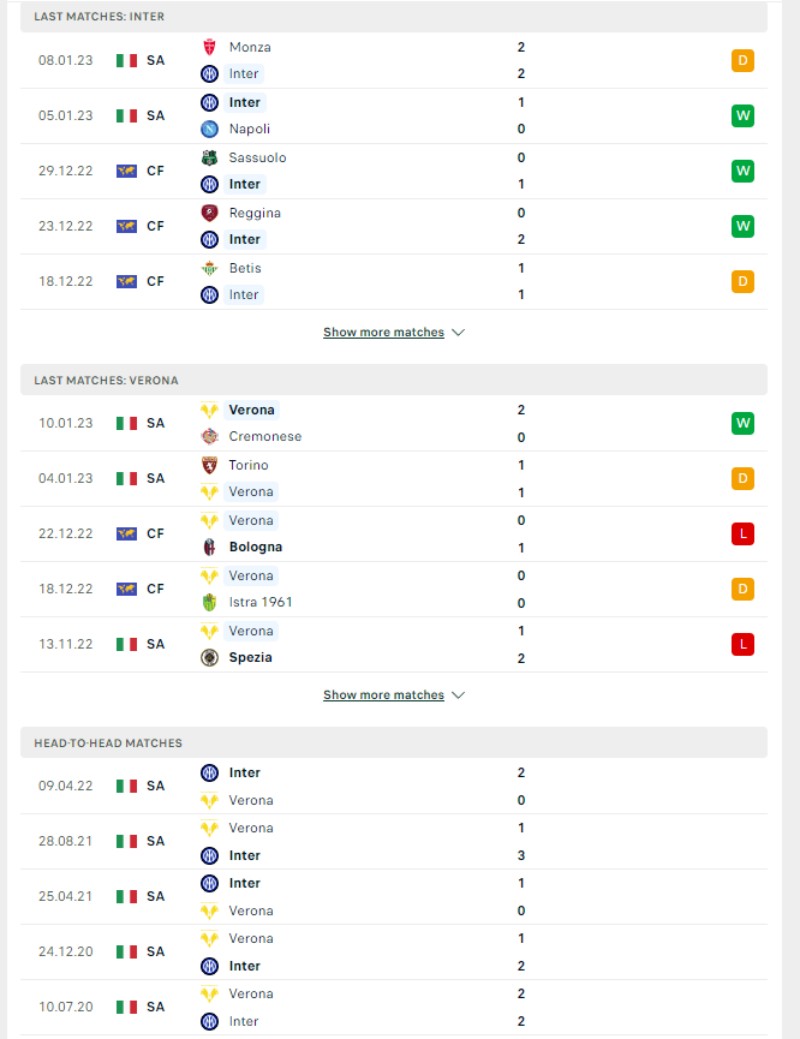Click the Reggina team badge
The image size is (800, 1039).
coord(209,213)
